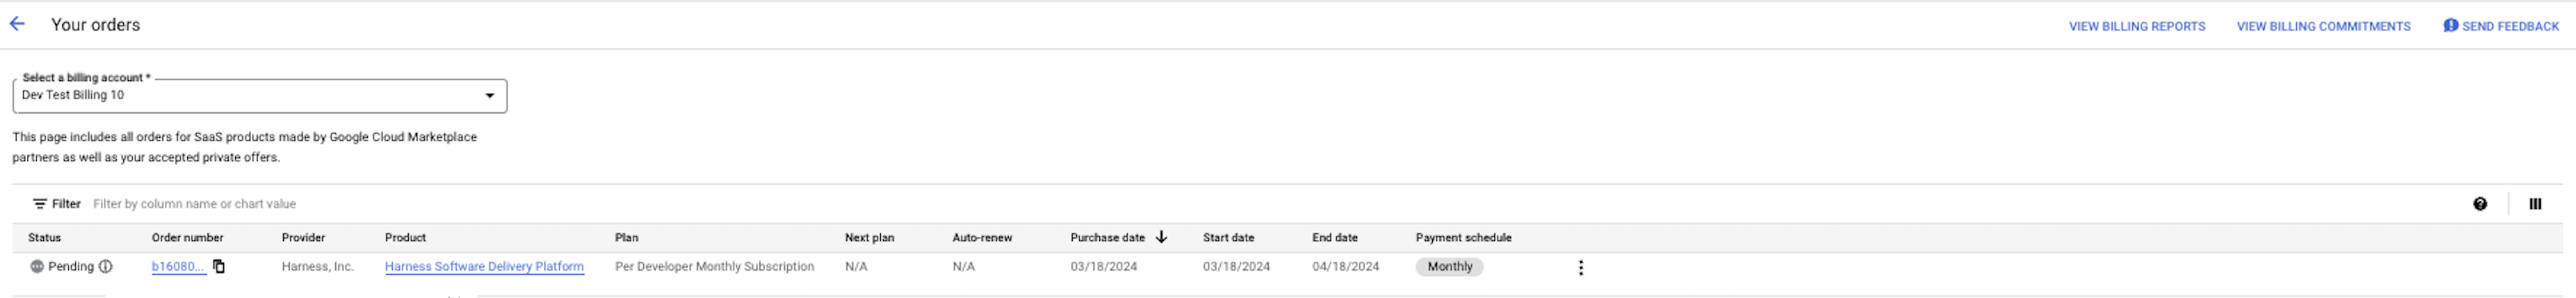
Task: Open the Harness Software Delivery Platform link
Action: tap(484, 267)
